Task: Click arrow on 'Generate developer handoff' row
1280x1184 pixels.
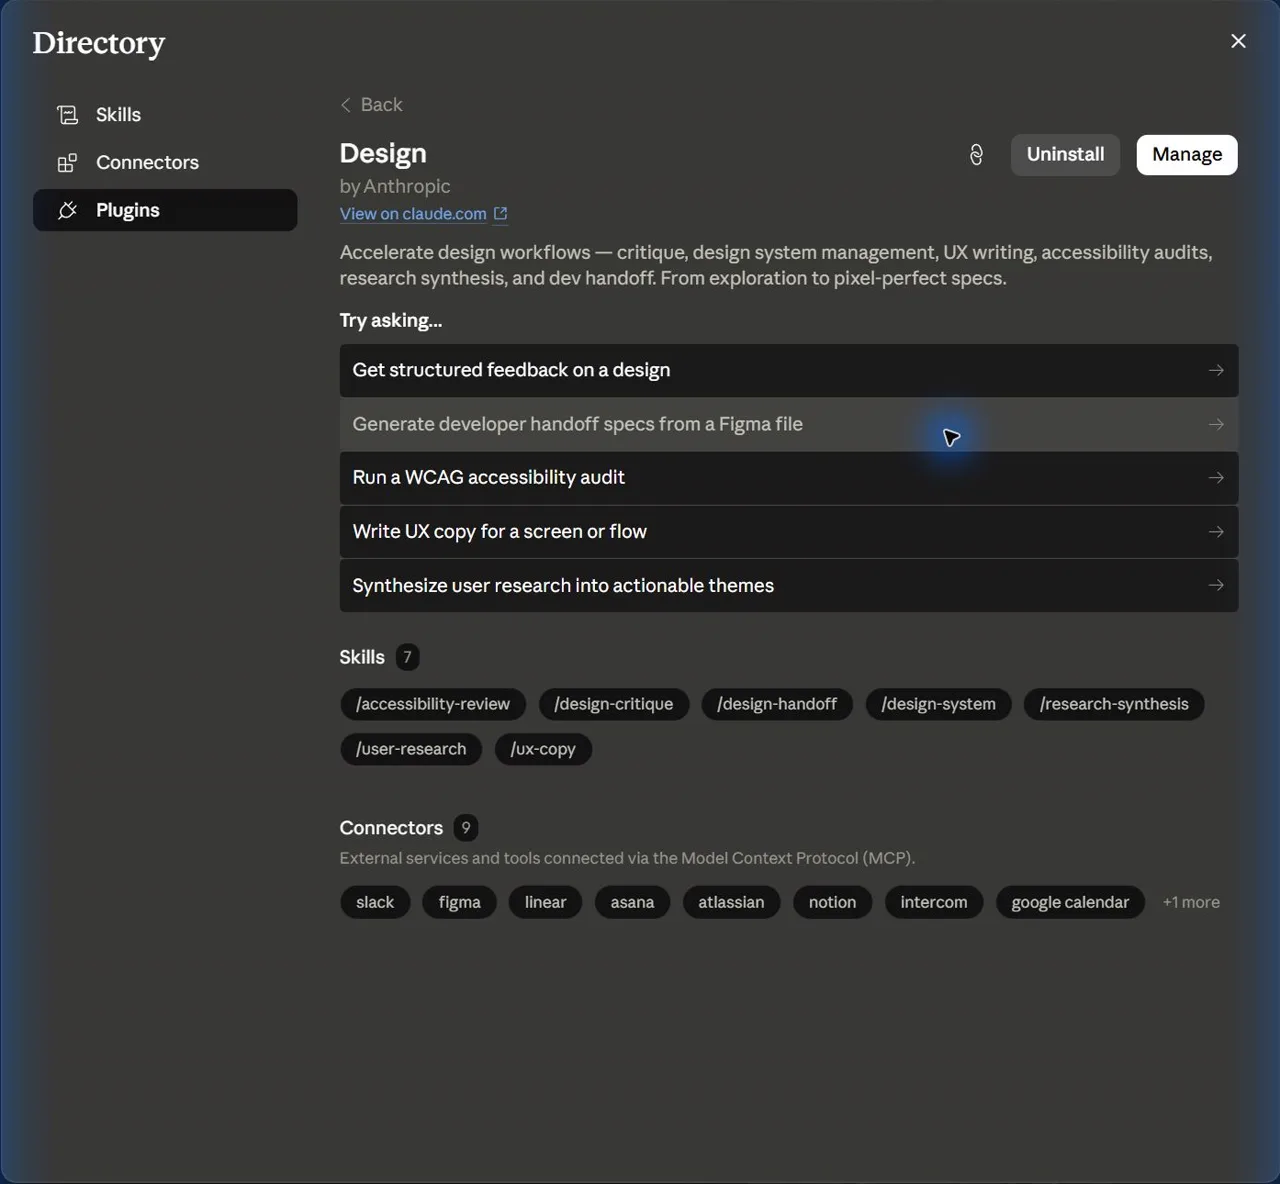Action: (1216, 424)
